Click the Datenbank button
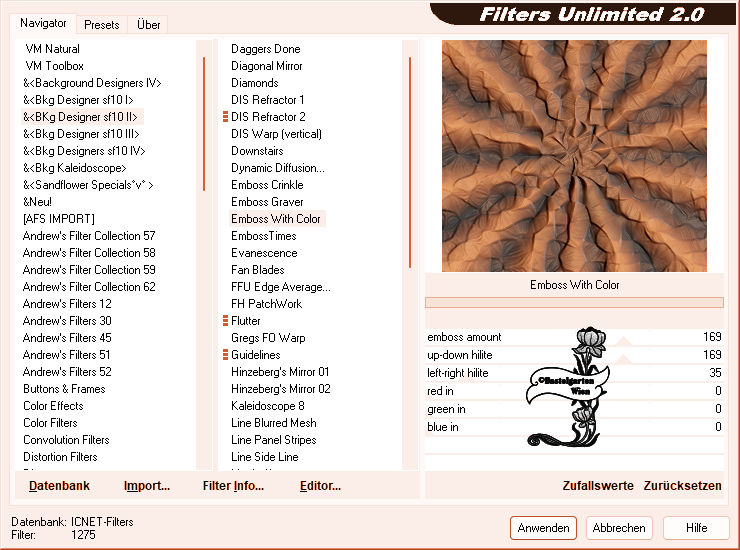 tap(59, 486)
